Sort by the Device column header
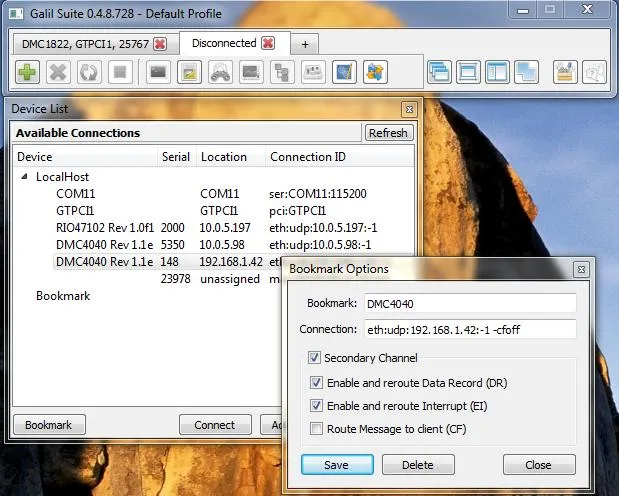 (86, 157)
